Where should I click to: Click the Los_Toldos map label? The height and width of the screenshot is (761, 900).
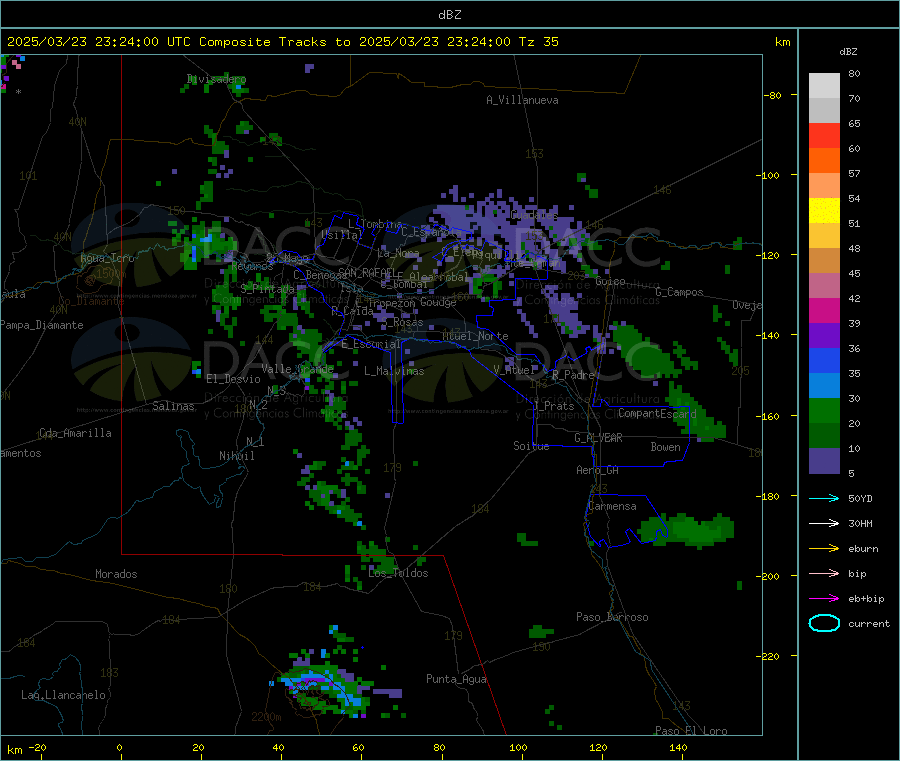point(398,573)
